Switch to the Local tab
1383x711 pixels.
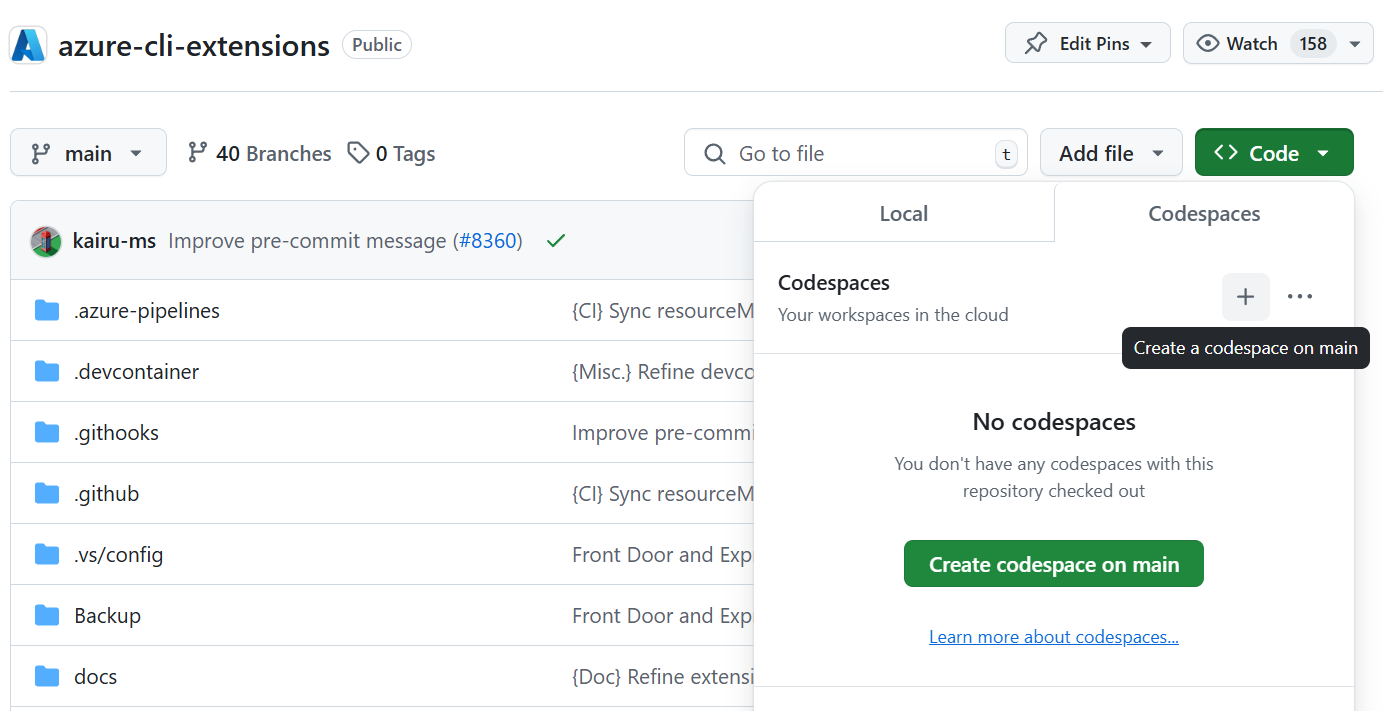click(x=903, y=214)
